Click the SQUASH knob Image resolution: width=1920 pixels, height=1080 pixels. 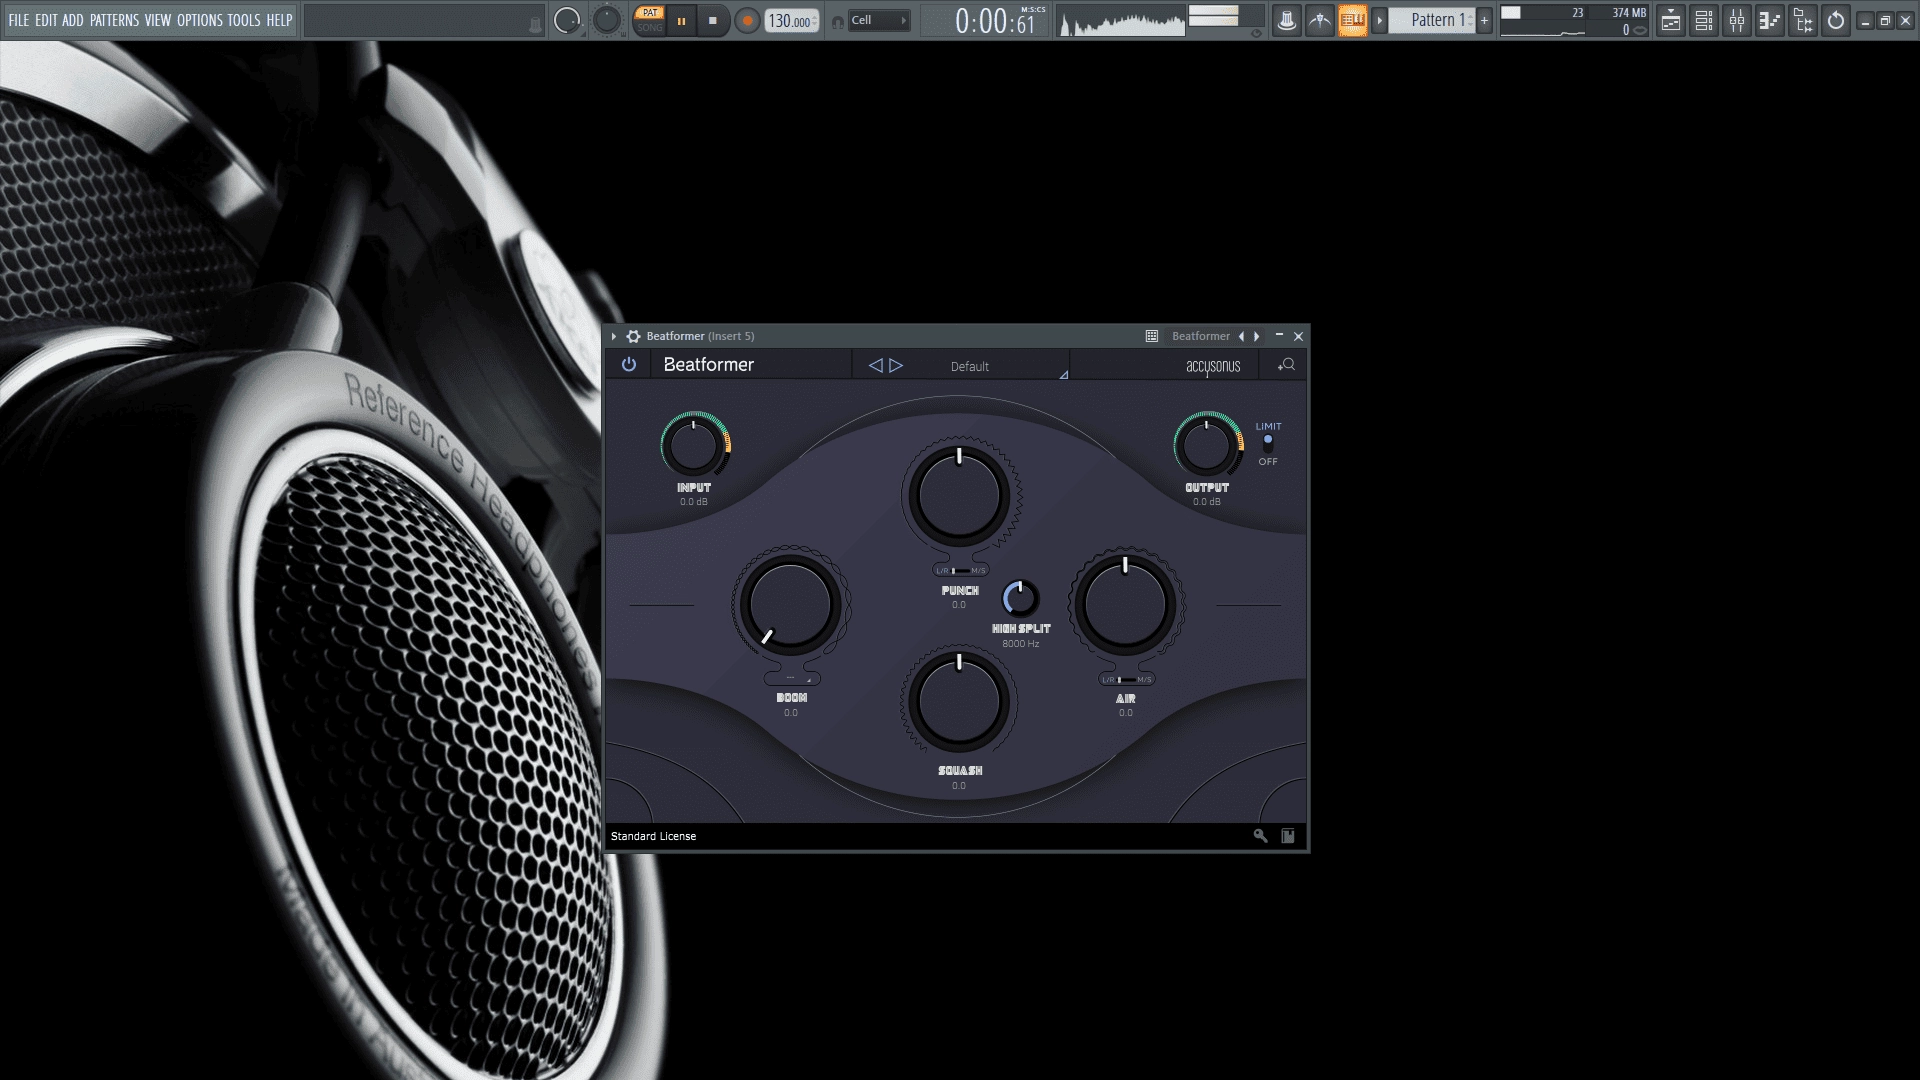coord(959,702)
